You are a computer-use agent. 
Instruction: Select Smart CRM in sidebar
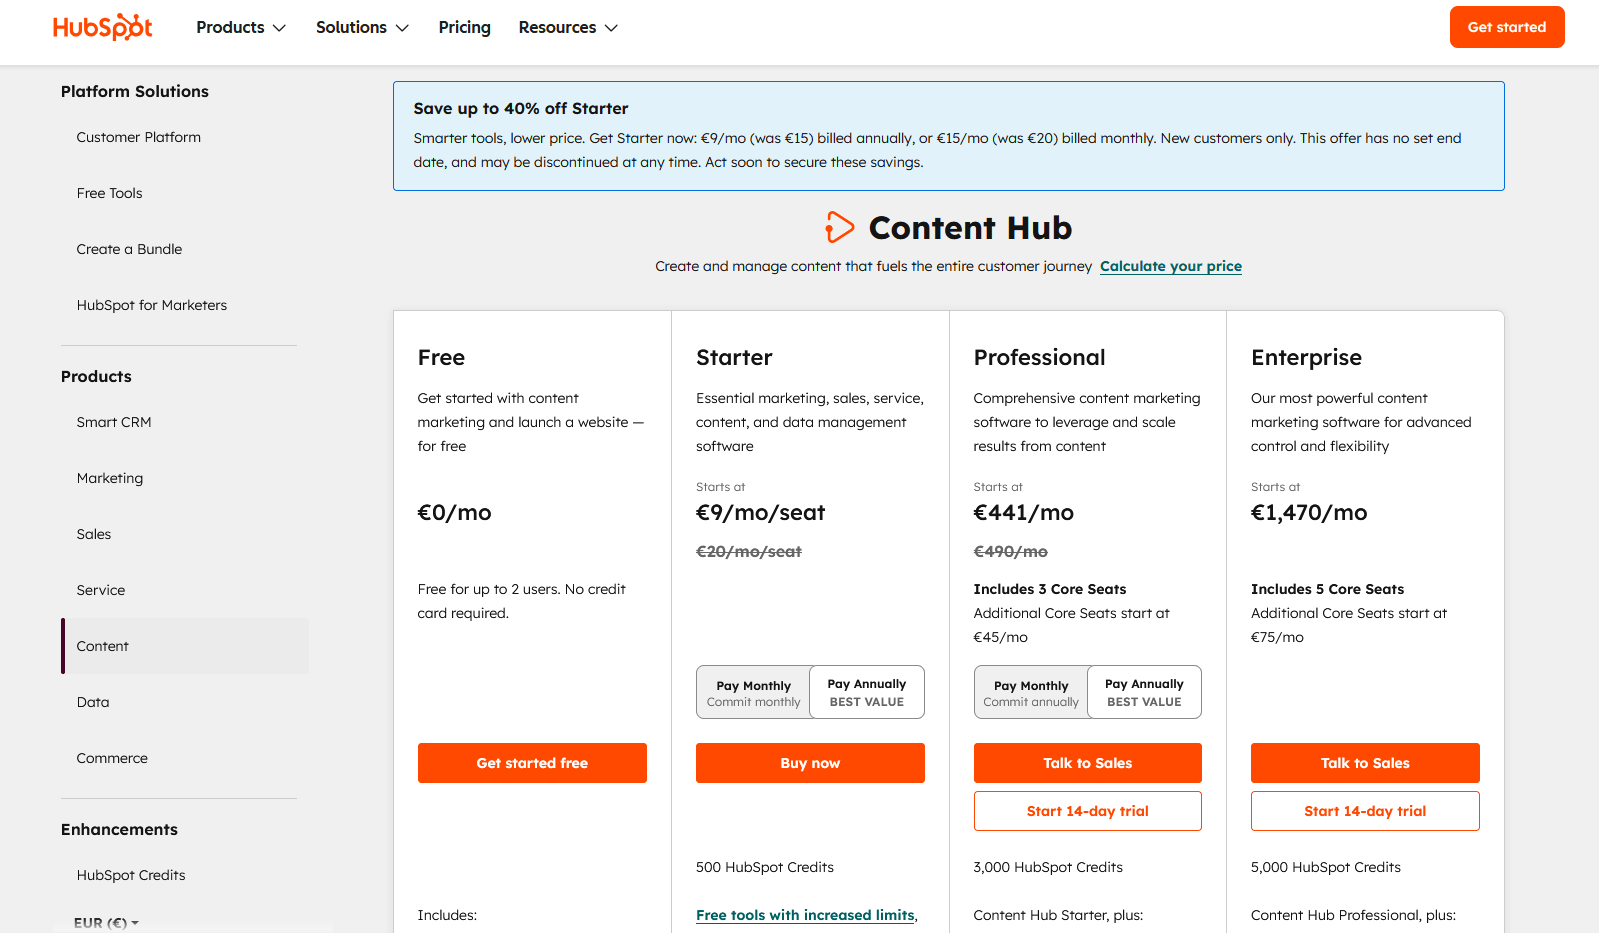tap(114, 422)
